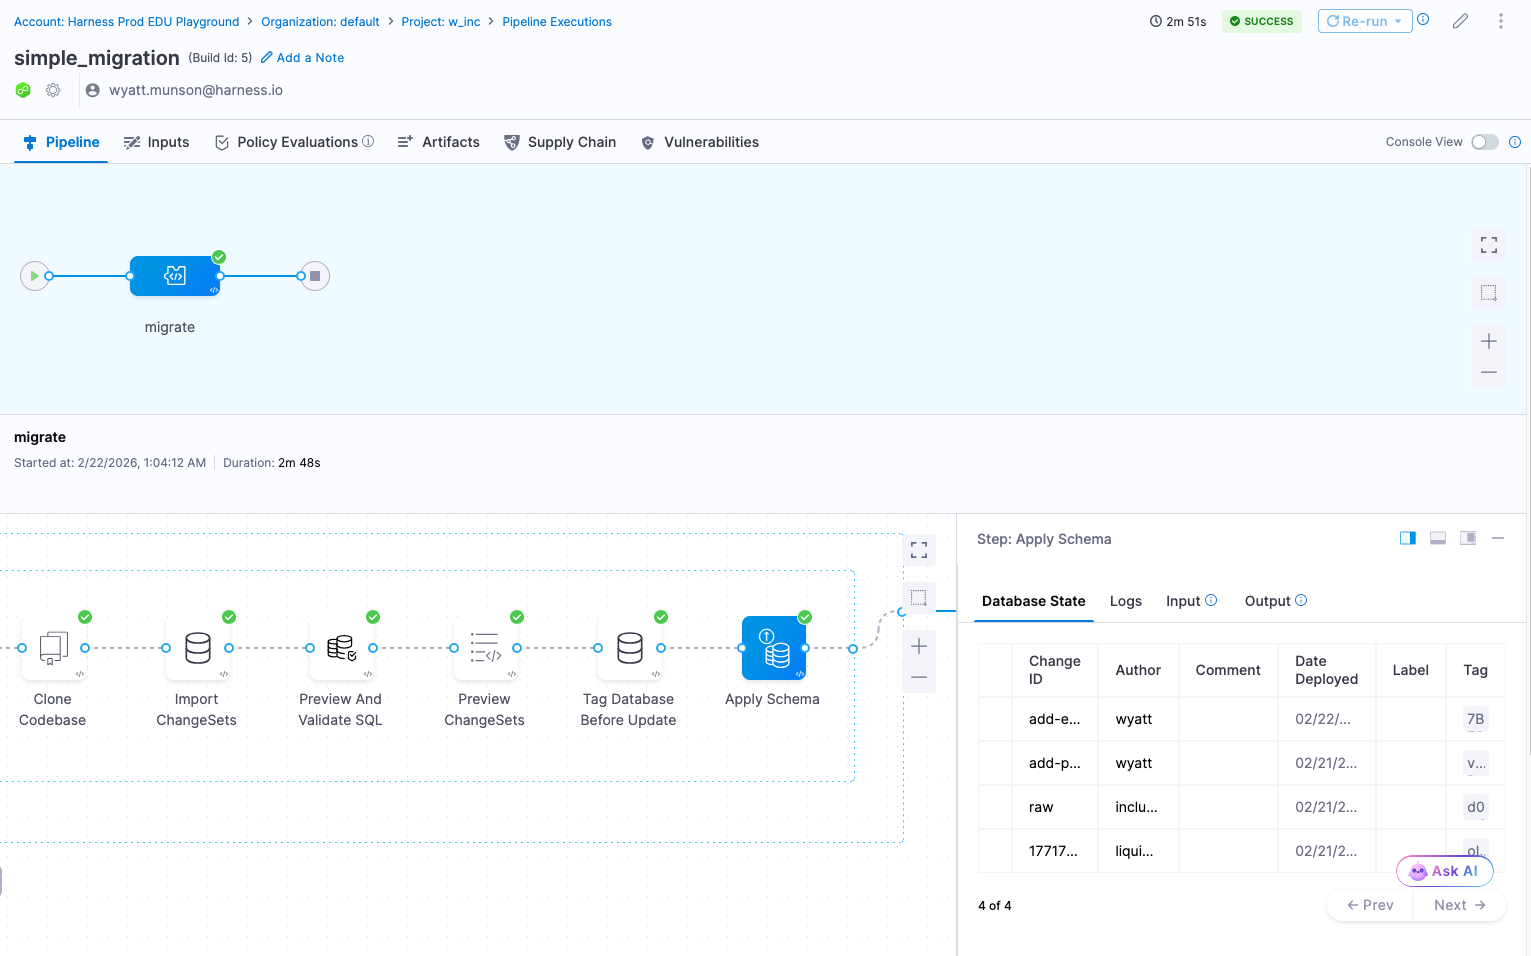This screenshot has width=1531, height=956.
Task: Click the inclu... author cell
Action: pos(1138,807)
